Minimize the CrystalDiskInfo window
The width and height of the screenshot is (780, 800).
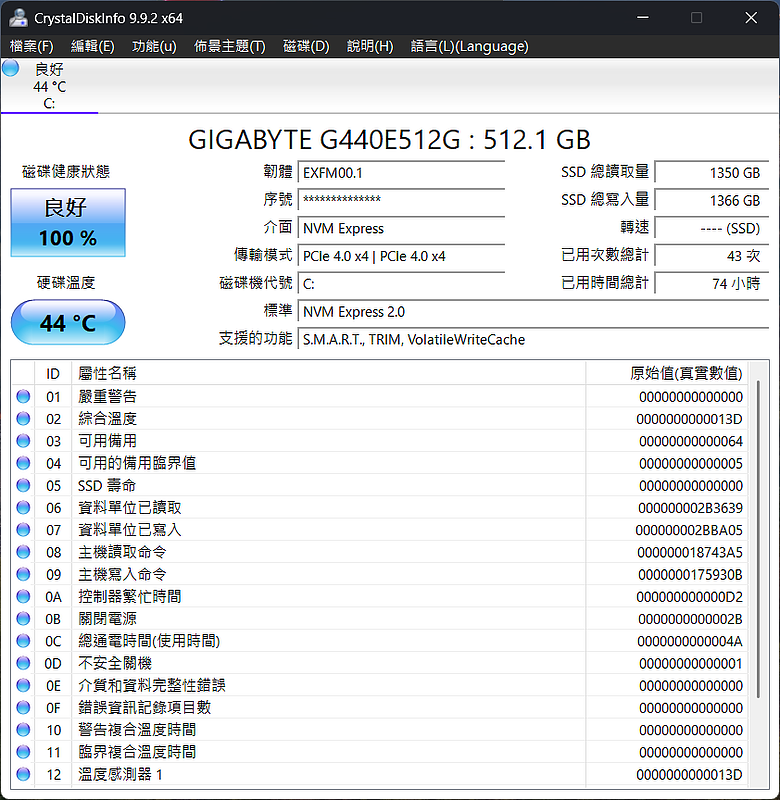pyautogui.click(x=643, y=18)
